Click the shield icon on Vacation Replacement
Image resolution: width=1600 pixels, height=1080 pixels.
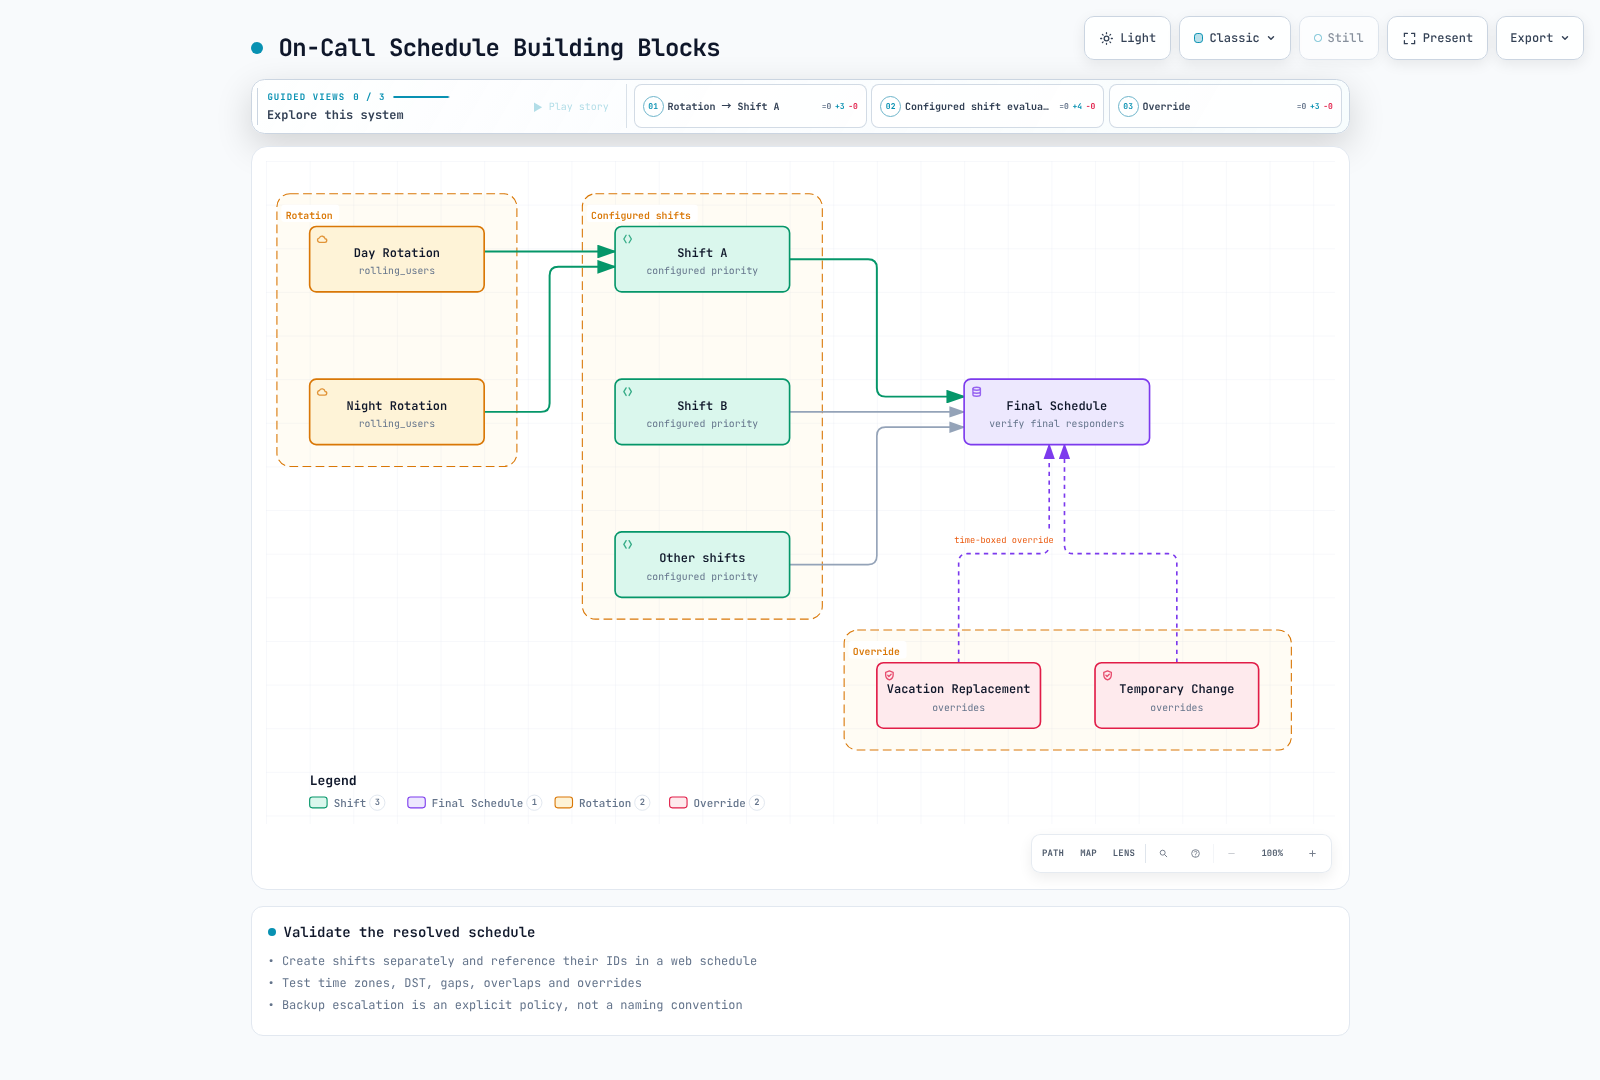890,676
